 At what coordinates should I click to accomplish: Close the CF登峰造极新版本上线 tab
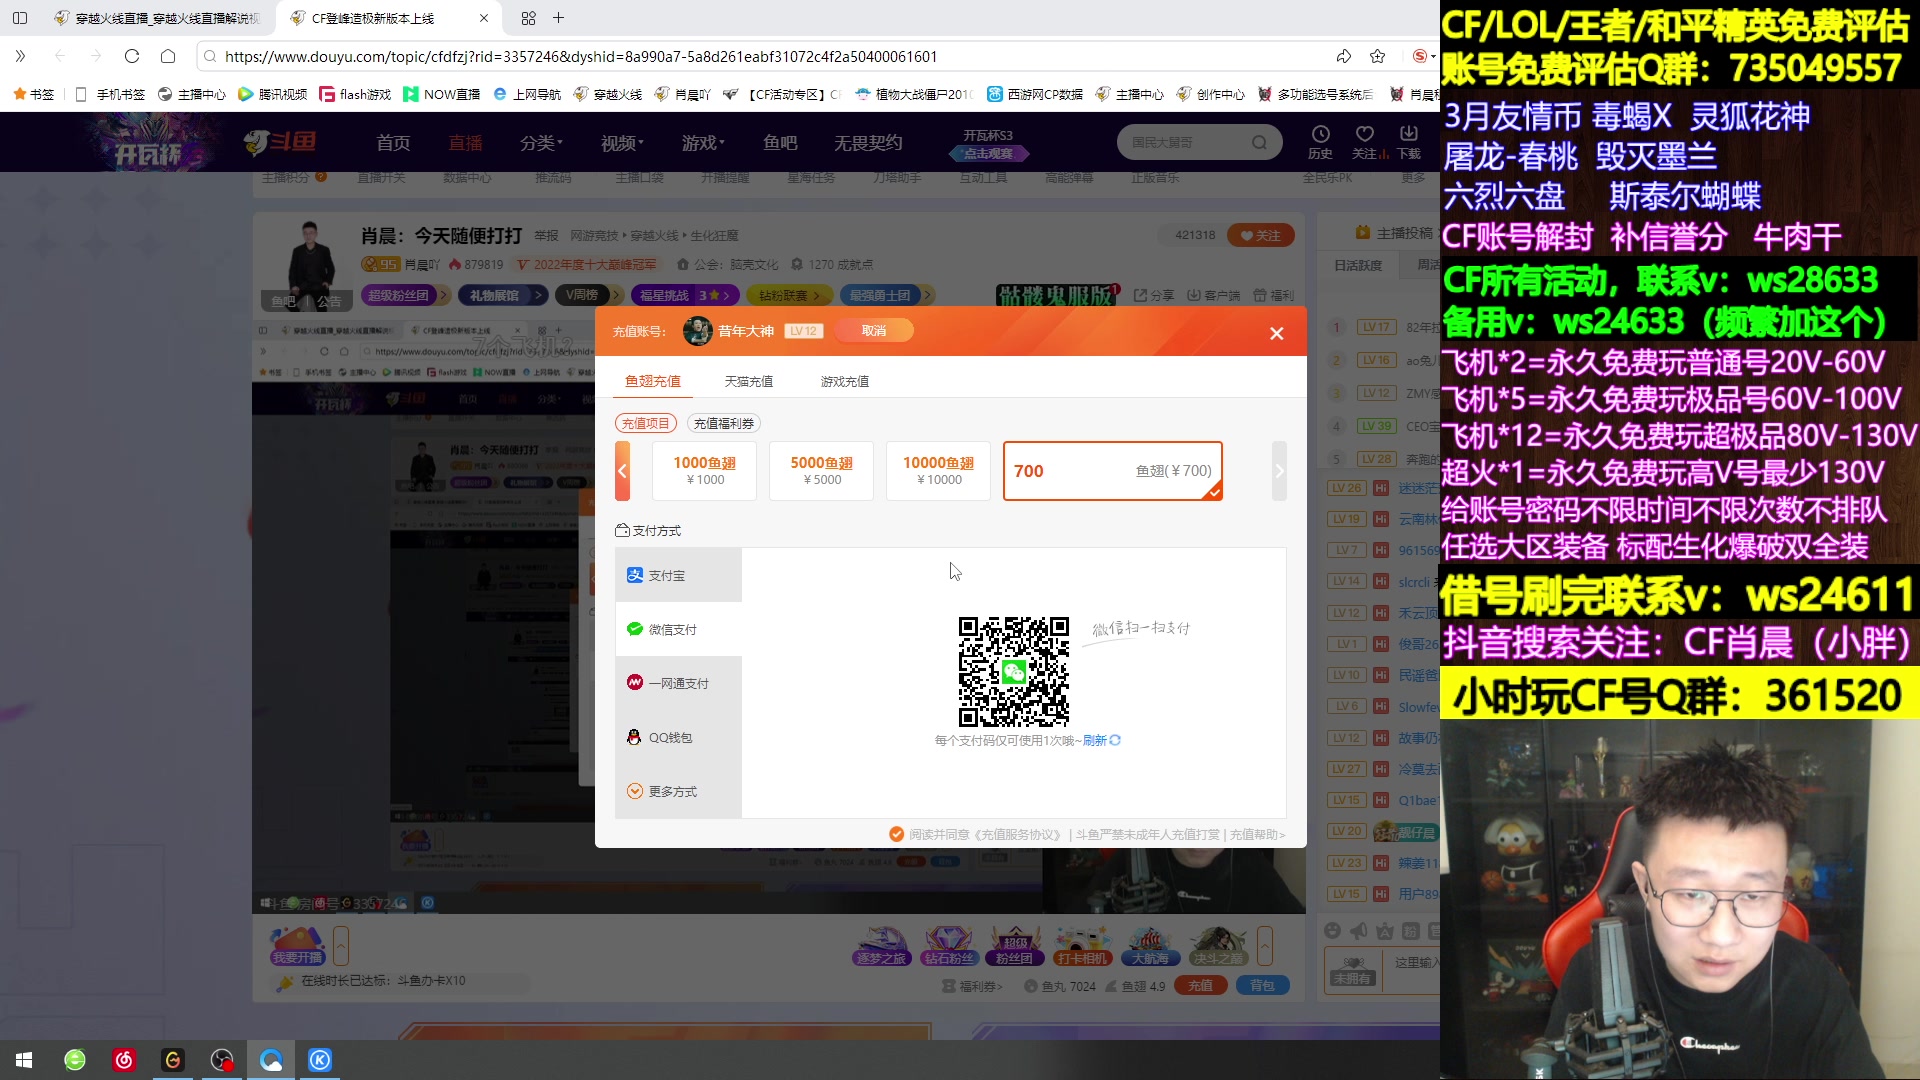[x=484, y=18]
